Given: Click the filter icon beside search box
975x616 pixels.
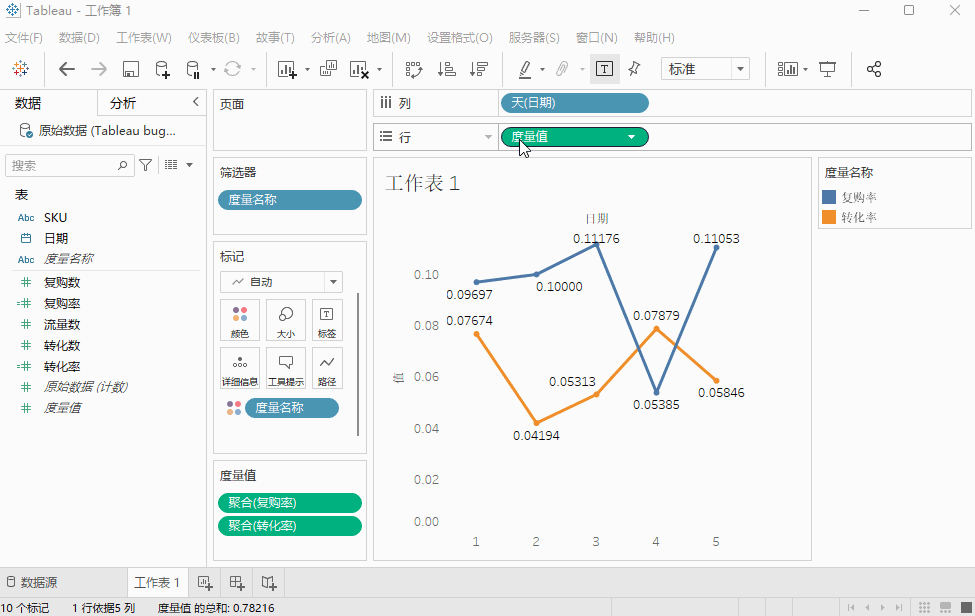Looking at the screenshot, I should click(146, 165).
